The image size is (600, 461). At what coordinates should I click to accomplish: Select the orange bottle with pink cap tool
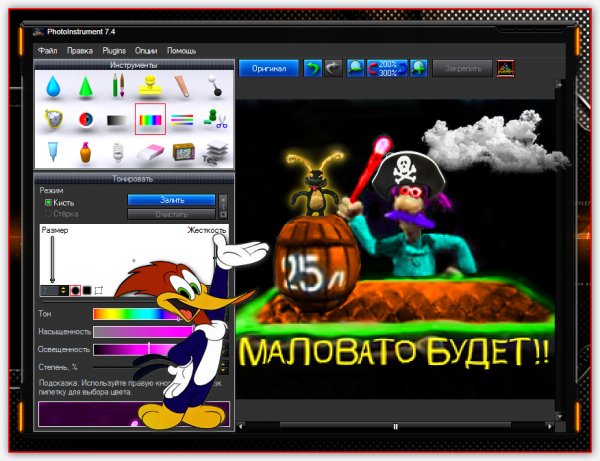pos(86,153)
